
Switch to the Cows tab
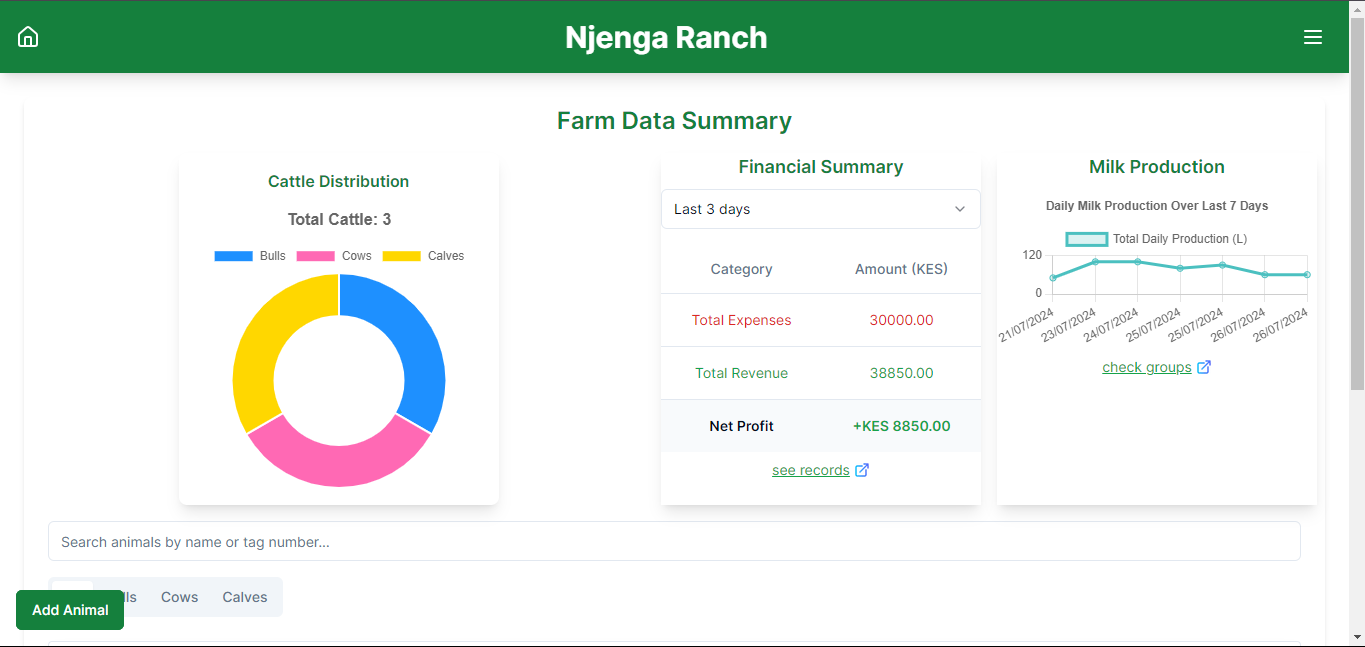coord(179,597)
